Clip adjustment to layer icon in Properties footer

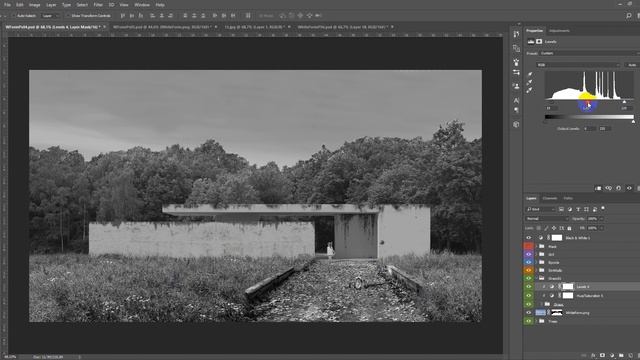[x=598, y=188]
